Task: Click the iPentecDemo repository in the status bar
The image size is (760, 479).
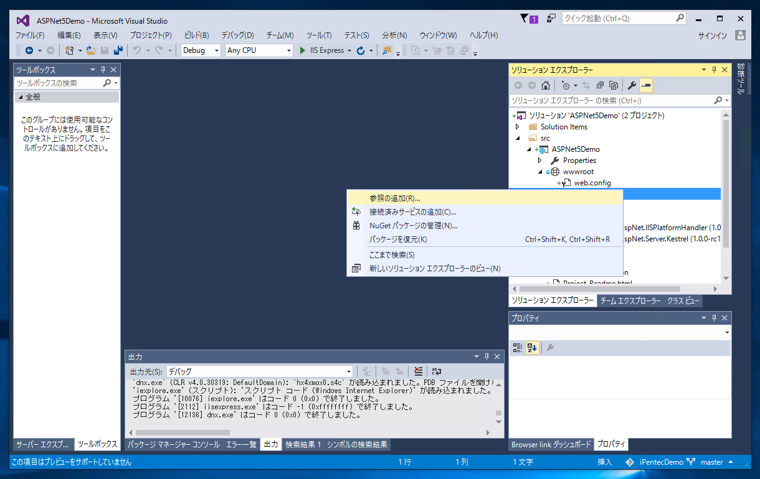Action: click(661, 462)
